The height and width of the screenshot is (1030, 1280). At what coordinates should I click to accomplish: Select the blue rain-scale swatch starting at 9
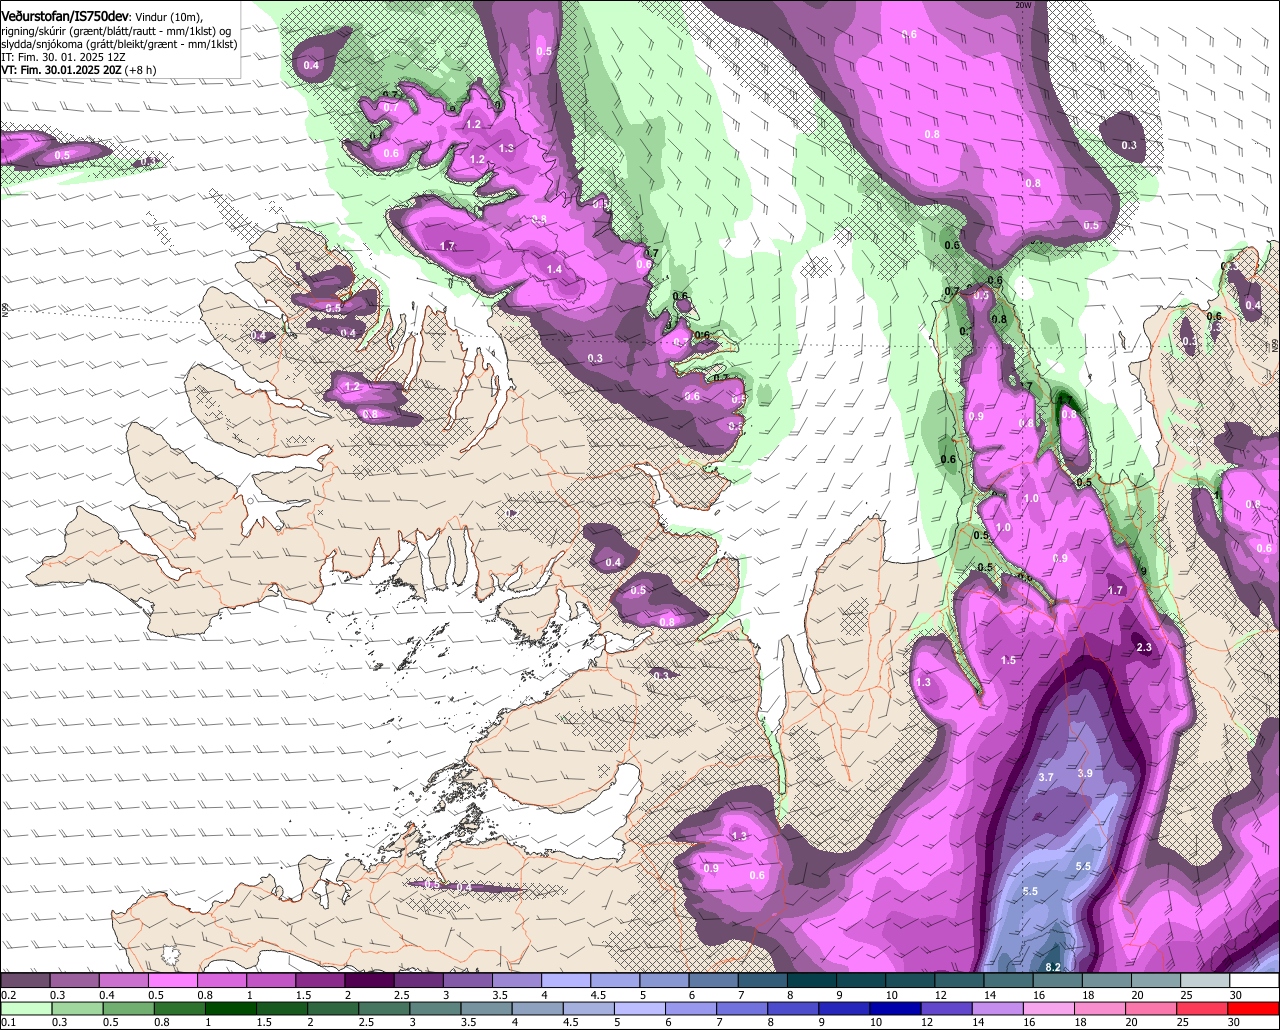tap(844, 1008)
